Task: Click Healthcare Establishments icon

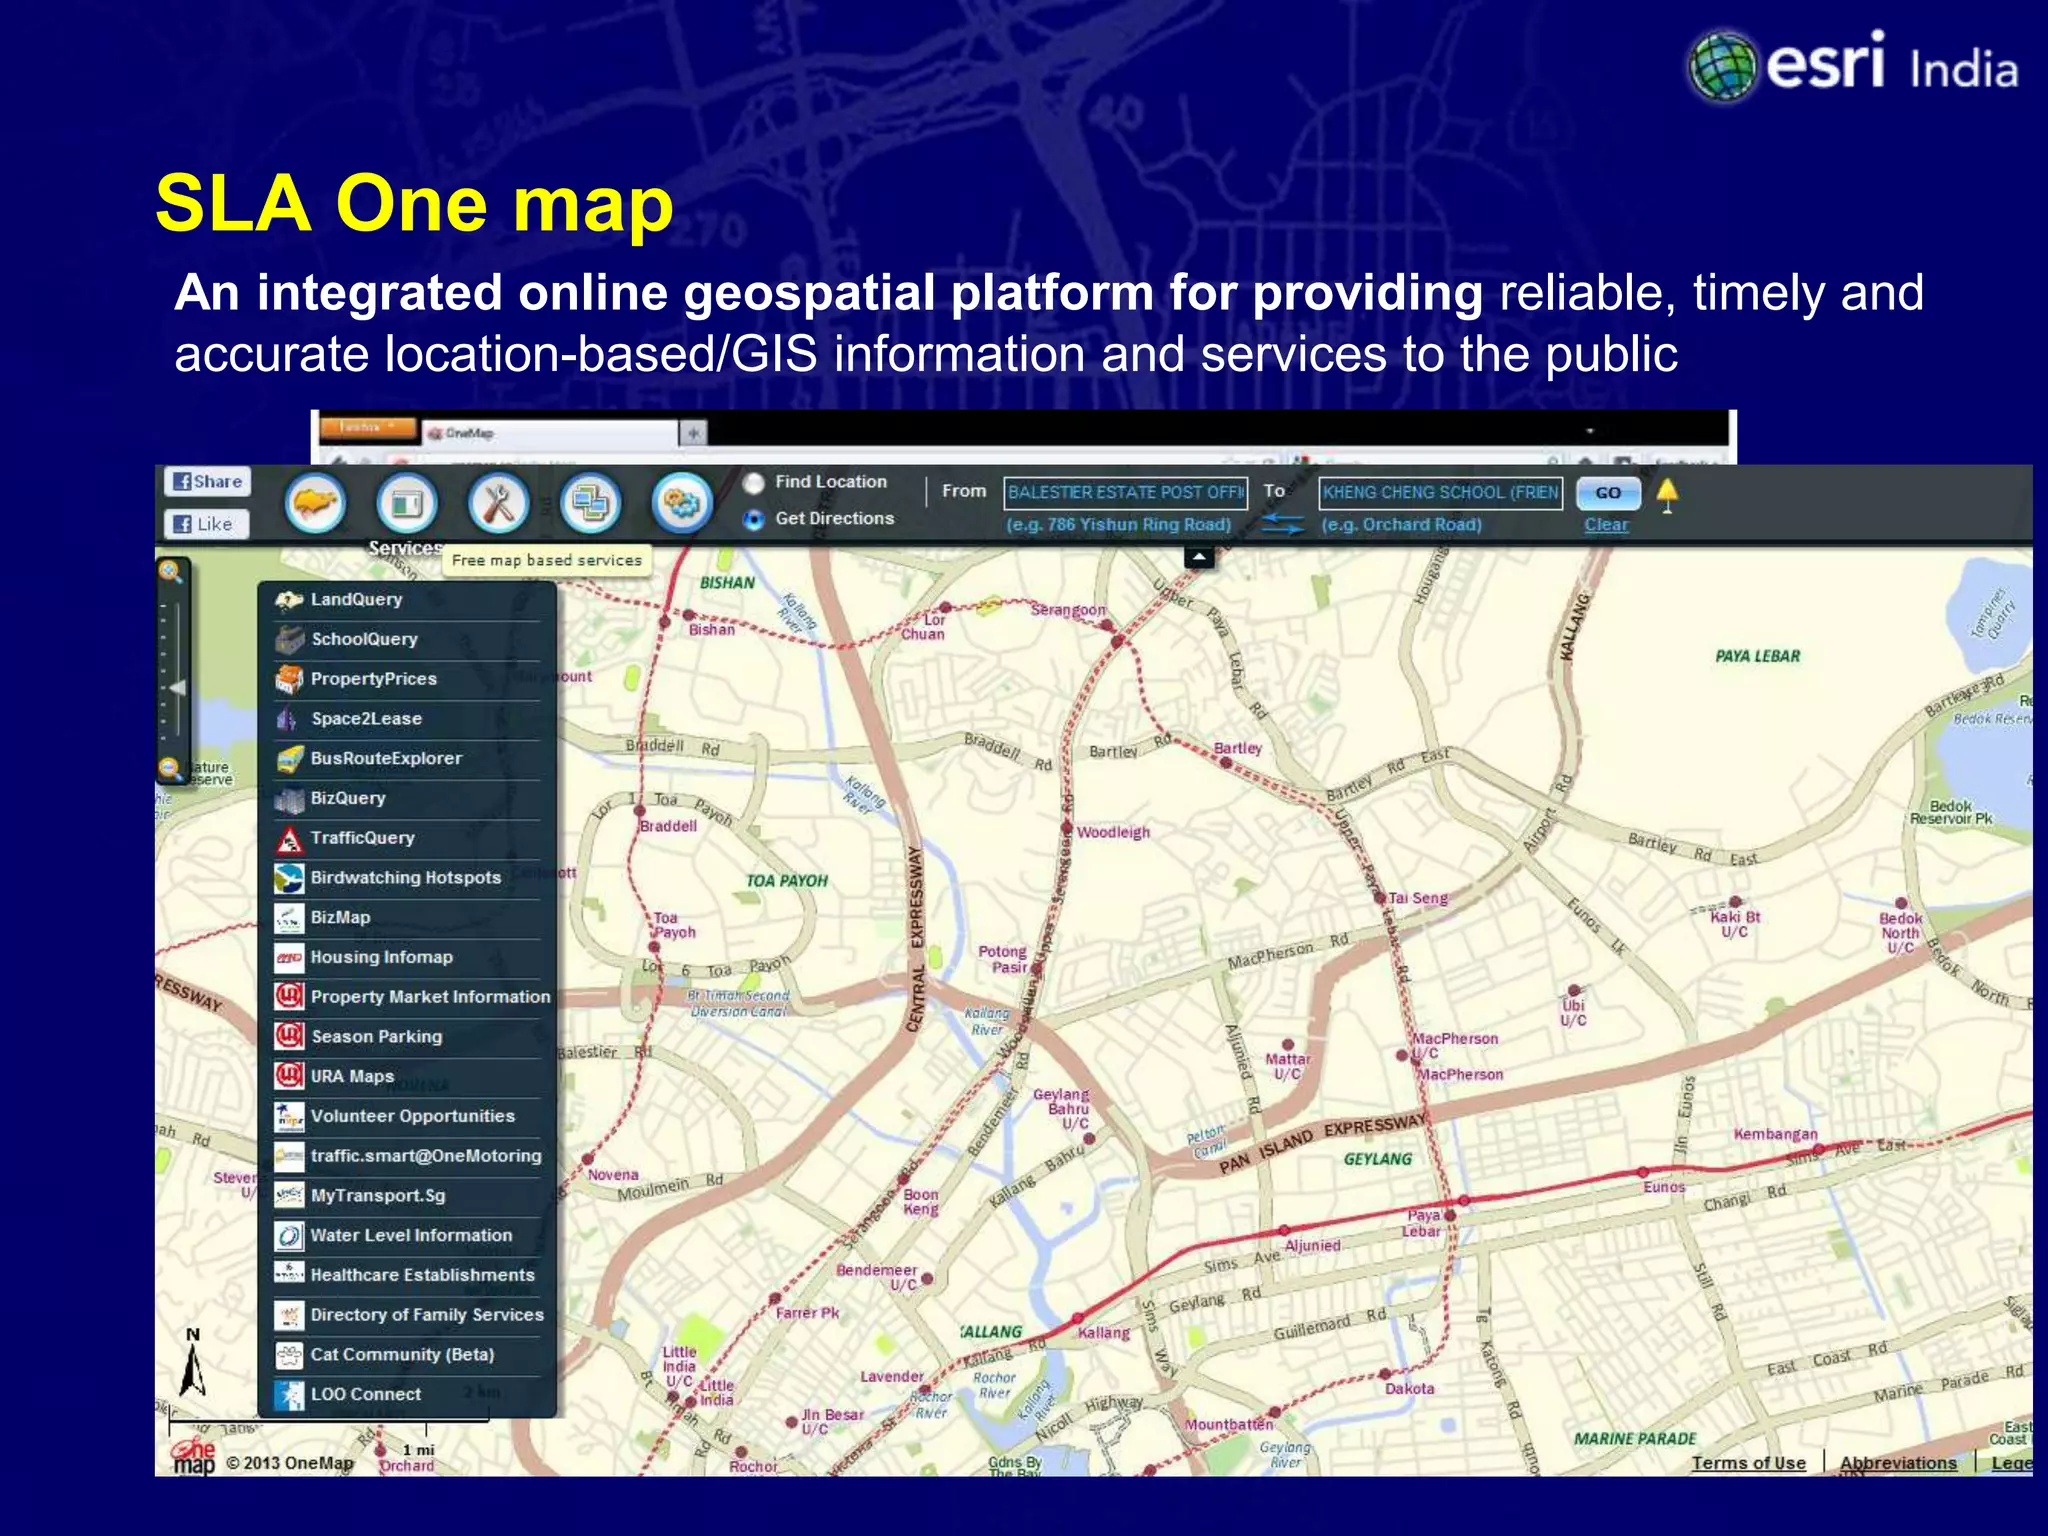Action: [x=289, y=1275]
